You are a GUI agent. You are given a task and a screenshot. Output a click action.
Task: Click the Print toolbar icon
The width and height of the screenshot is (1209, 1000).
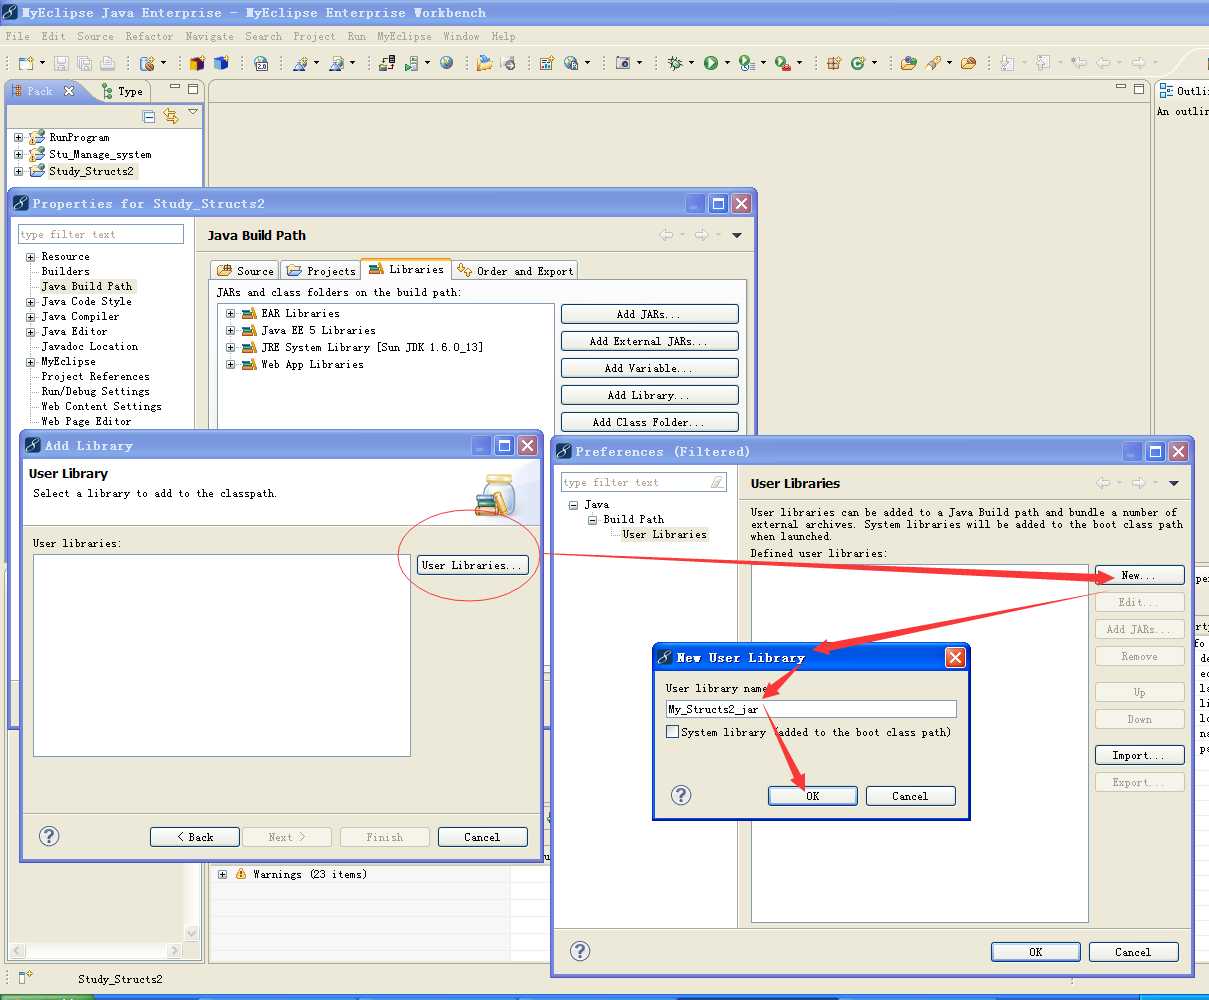[107, 63]
